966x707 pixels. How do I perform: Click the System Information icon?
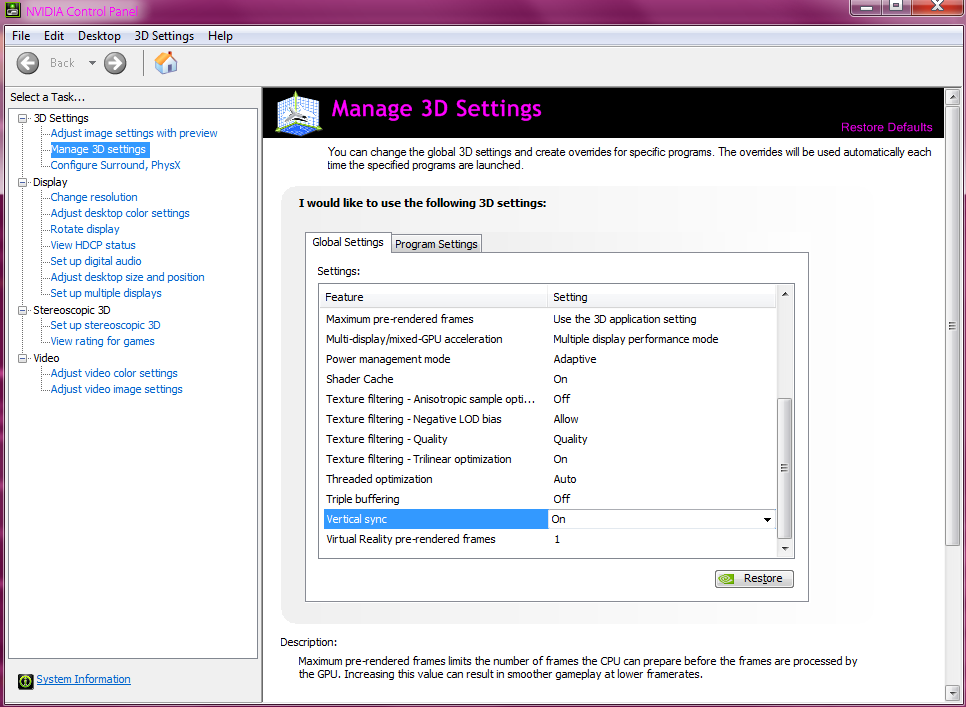click(x=25, y=680)
